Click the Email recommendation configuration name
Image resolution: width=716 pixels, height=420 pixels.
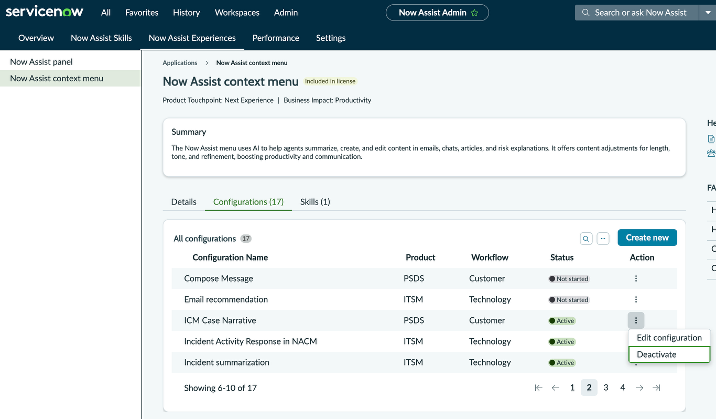point(226,299)
